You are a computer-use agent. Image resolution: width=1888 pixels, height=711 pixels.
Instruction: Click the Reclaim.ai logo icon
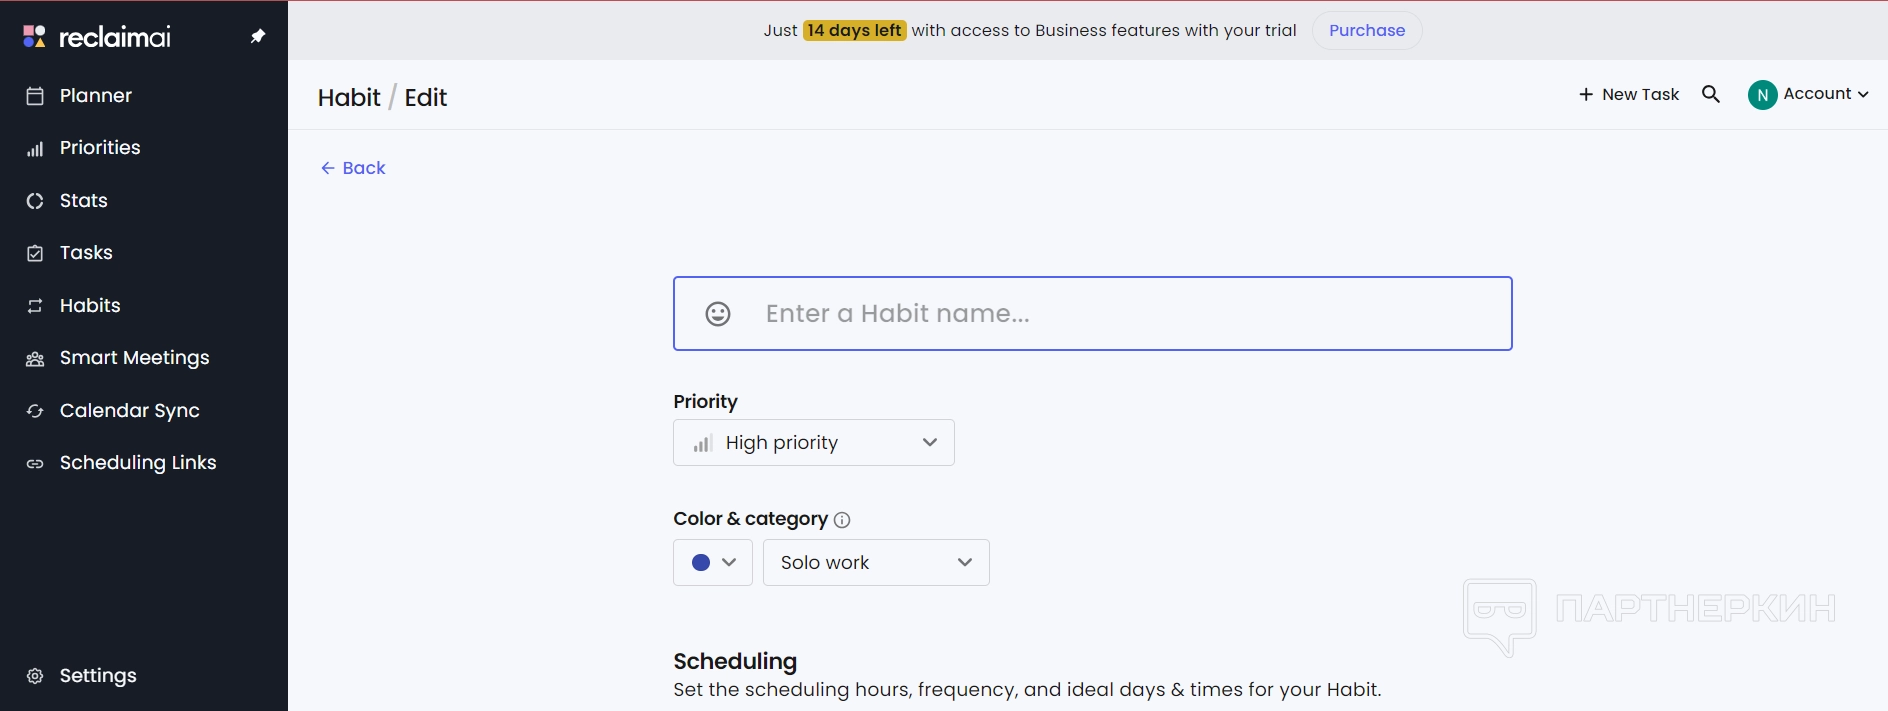pyautogui.click(x=34, y=37)
